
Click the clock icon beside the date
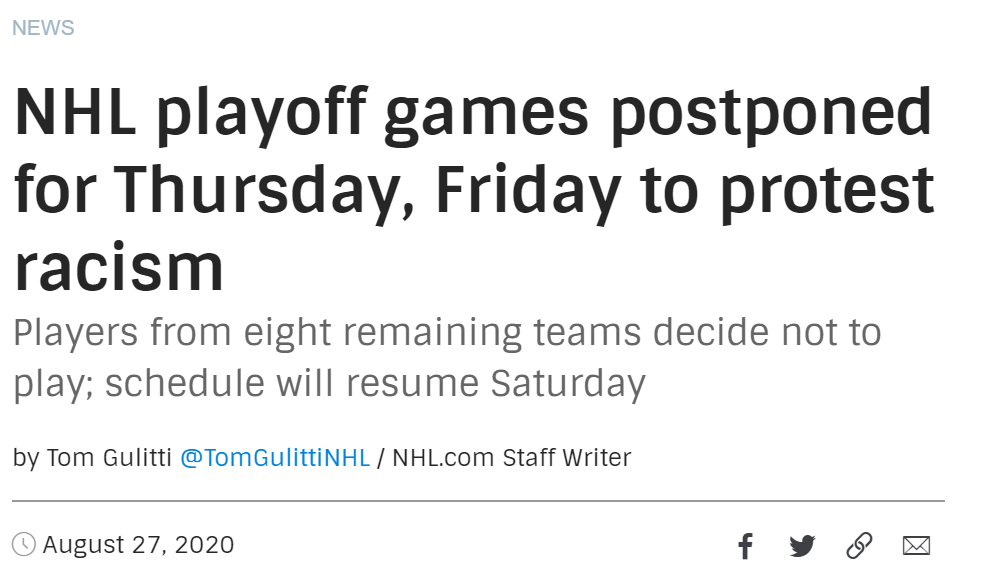click(x=24, y=545)
